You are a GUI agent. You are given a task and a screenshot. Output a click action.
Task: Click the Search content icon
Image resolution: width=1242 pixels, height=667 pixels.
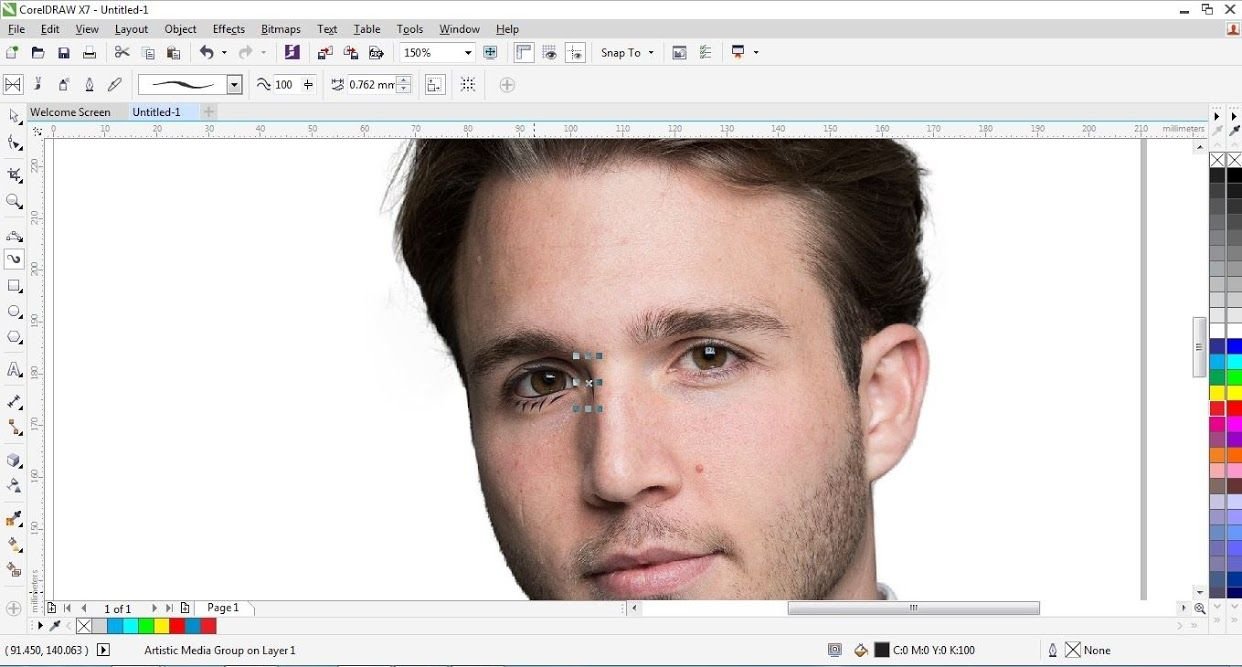pos(292,53)
